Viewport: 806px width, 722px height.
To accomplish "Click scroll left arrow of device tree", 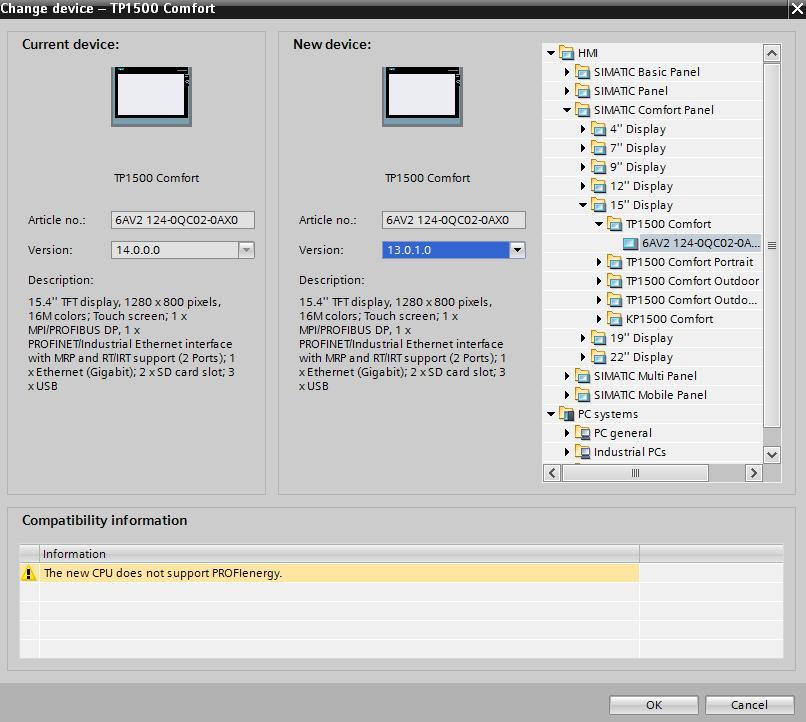I will click(552, 473).
